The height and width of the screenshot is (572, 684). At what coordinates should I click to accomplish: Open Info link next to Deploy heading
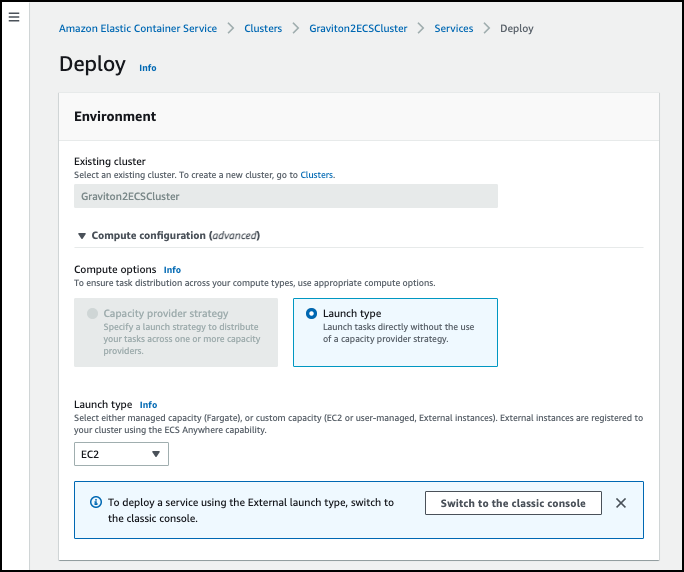148,68
